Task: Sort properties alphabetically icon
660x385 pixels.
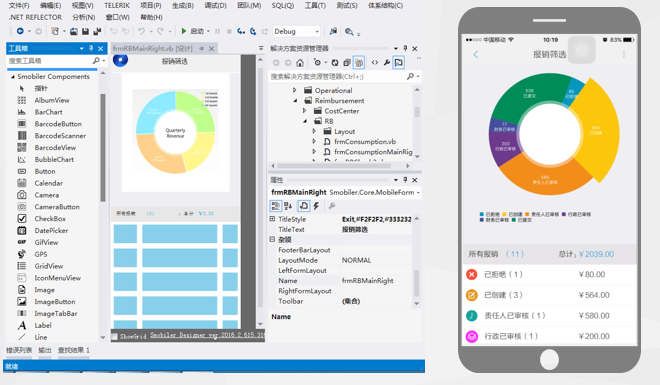Action: pyautogui.click(x=288, y=206)
